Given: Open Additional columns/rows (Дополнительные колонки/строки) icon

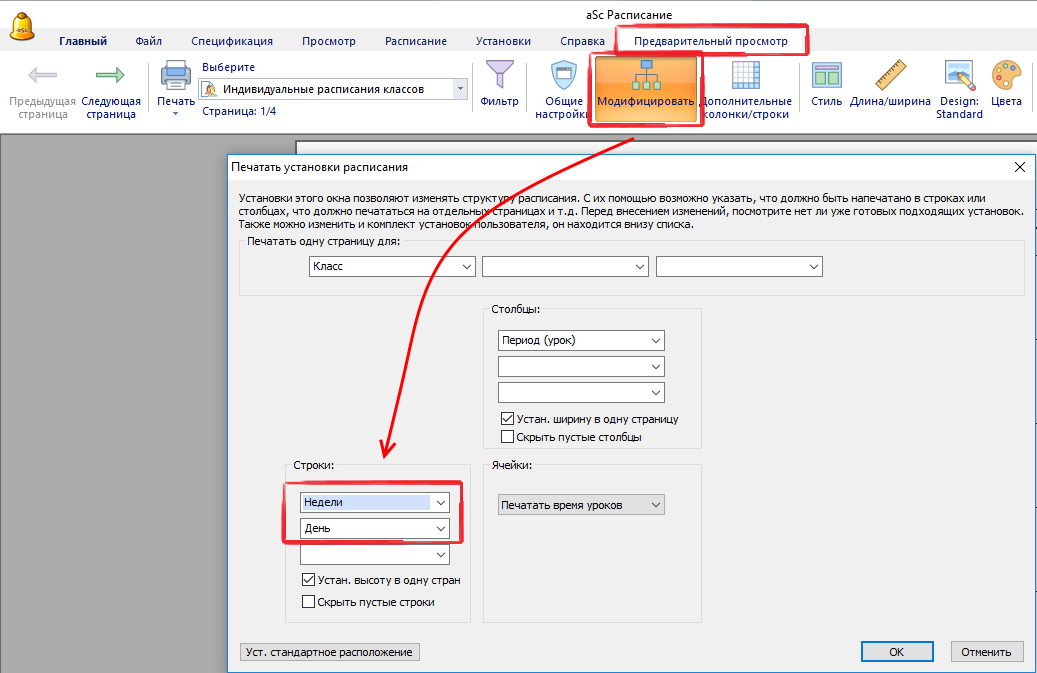Looking at the screenshot, I should coord(745,77).
